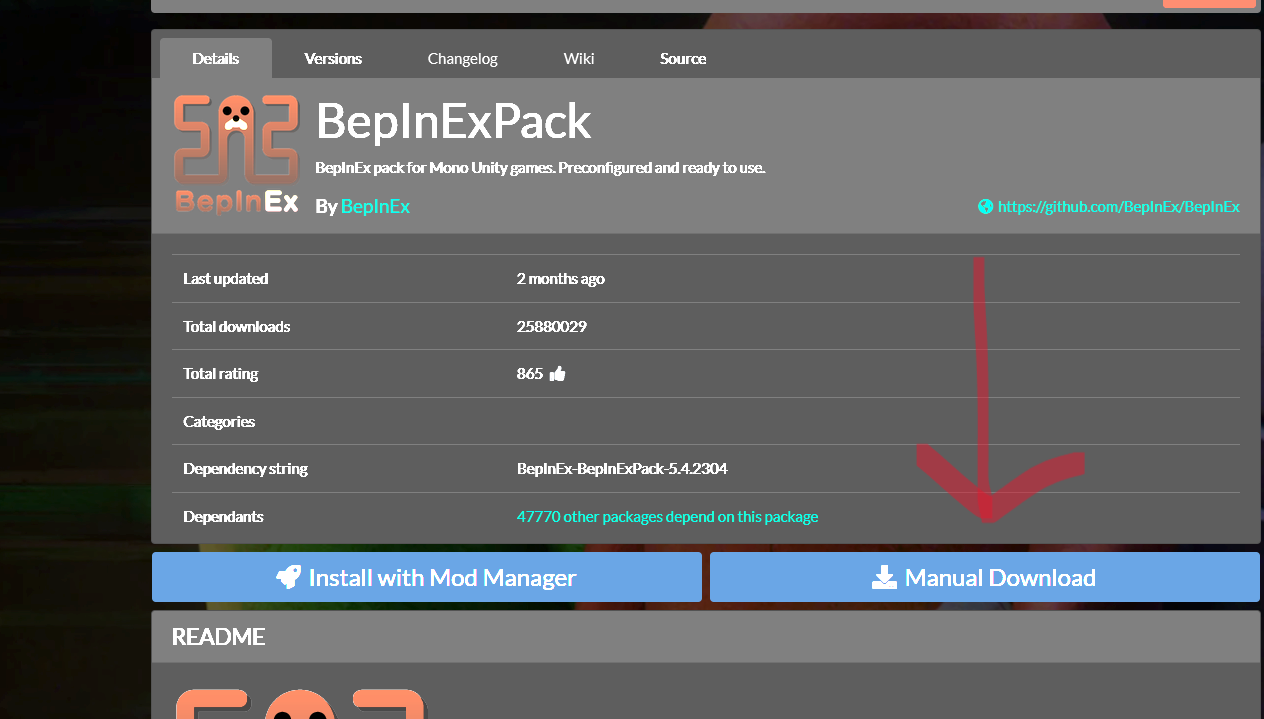Click the rocket icon on Install button
Viewport: 1264px width, 719px height.
[x=289, y=577]
